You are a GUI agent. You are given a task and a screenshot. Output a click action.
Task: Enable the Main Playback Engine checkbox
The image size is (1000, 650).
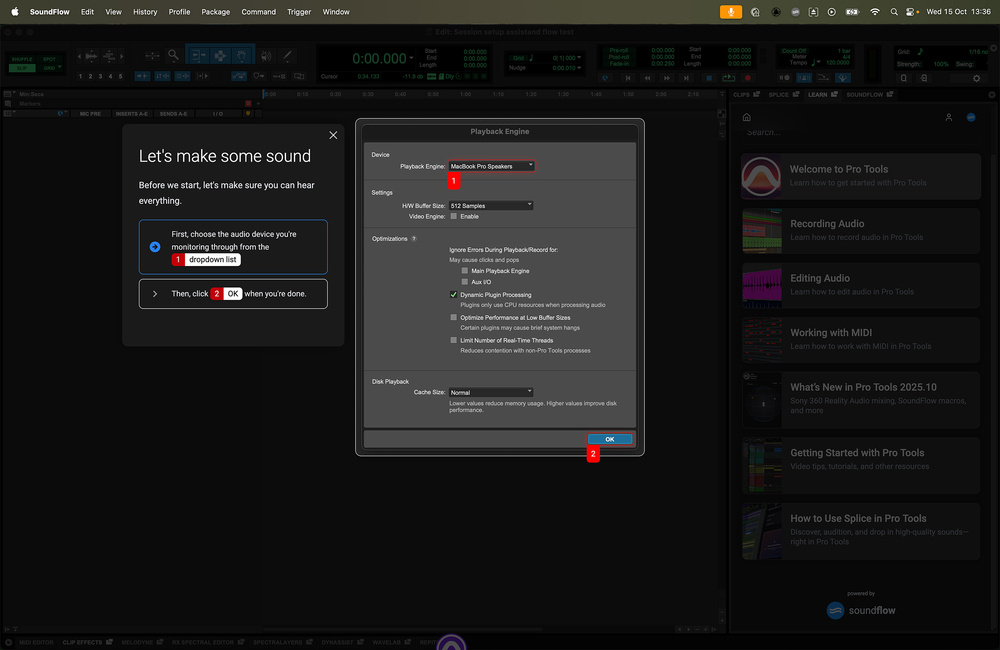click(465, 271)
